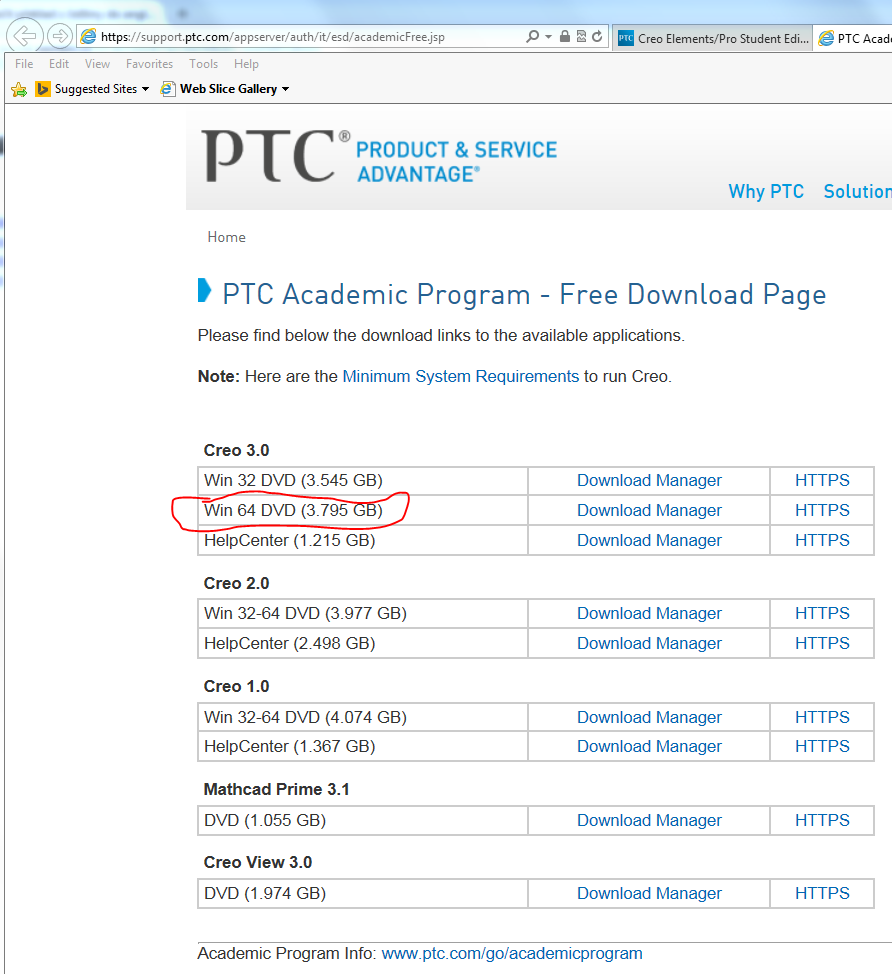Click the search magnifier in address bar
The height and width of the screenshot is (974, 892).
(x=532, y=37)
